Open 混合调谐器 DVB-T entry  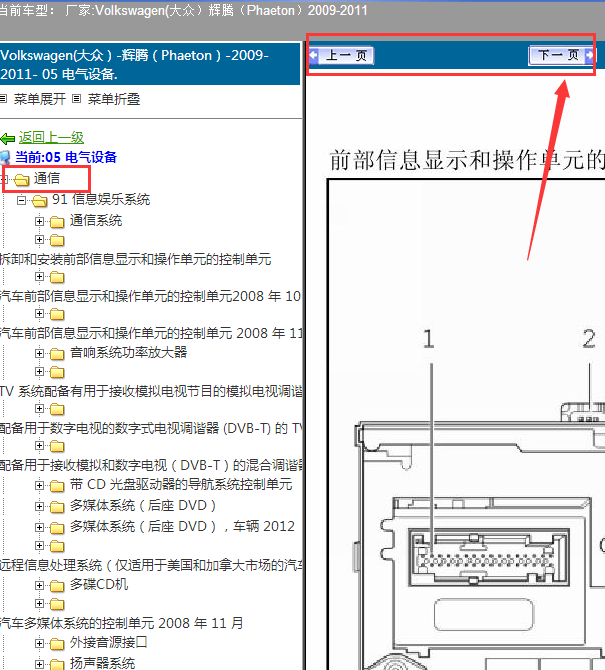click(151, 465)
